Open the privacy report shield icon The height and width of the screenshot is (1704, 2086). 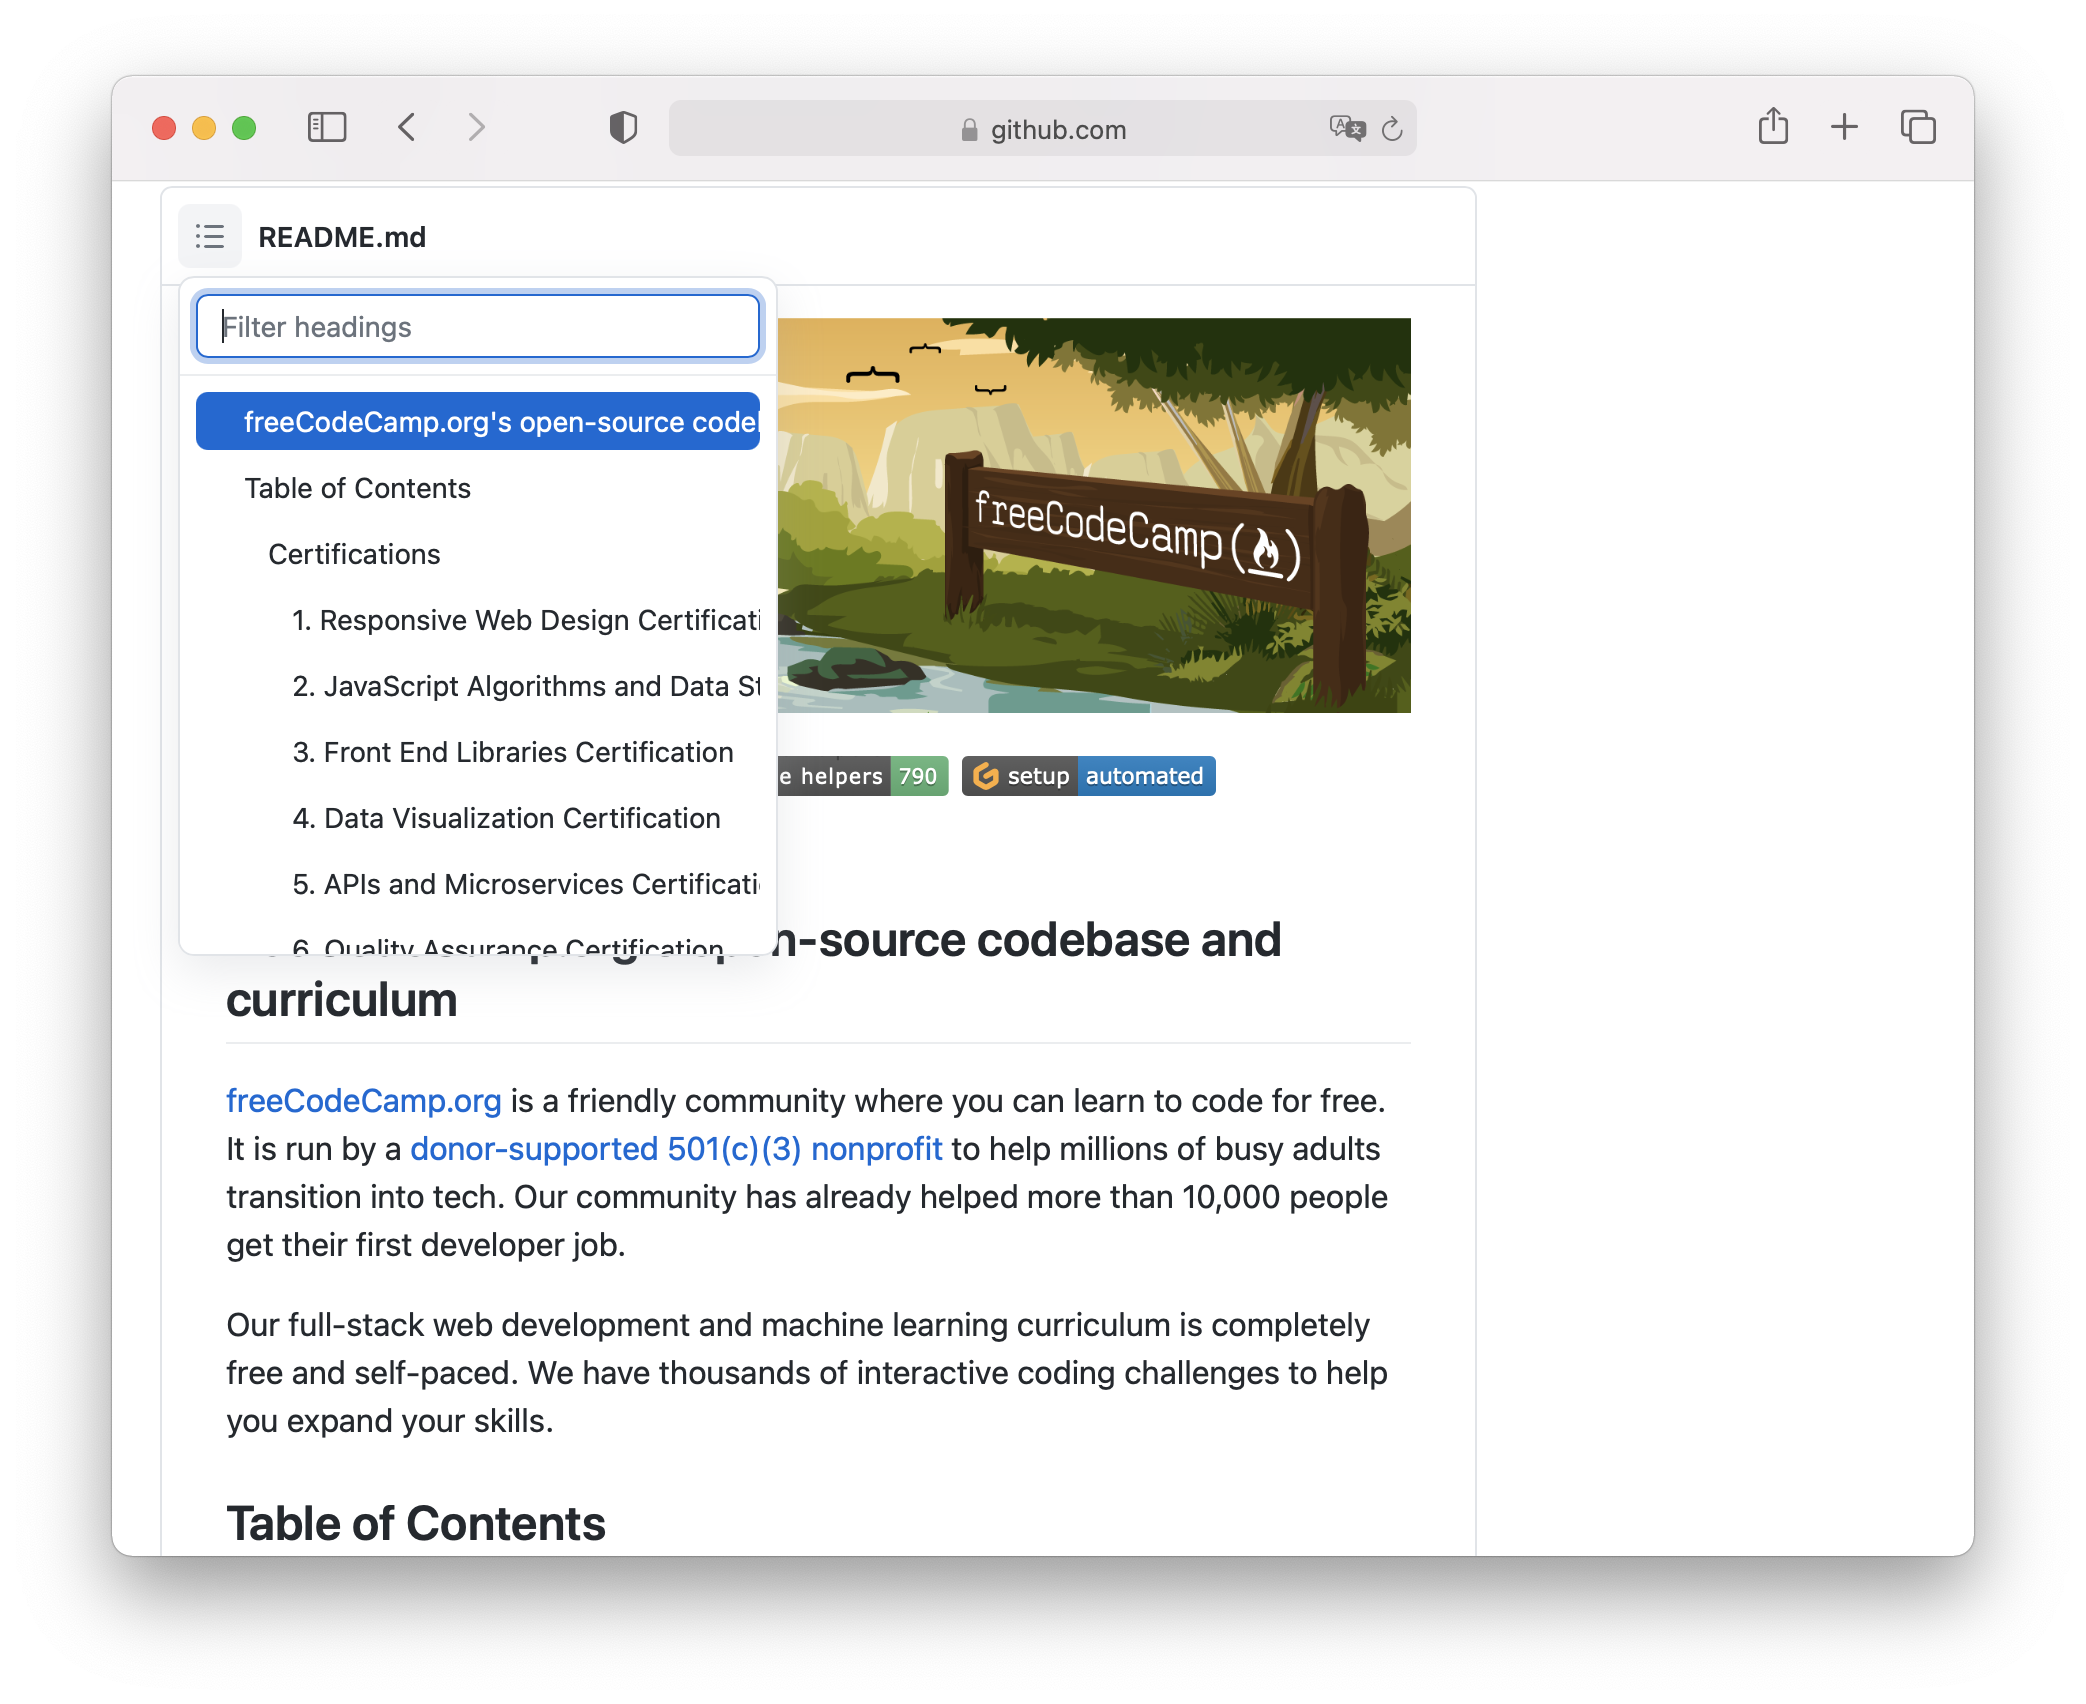[623, 128]
